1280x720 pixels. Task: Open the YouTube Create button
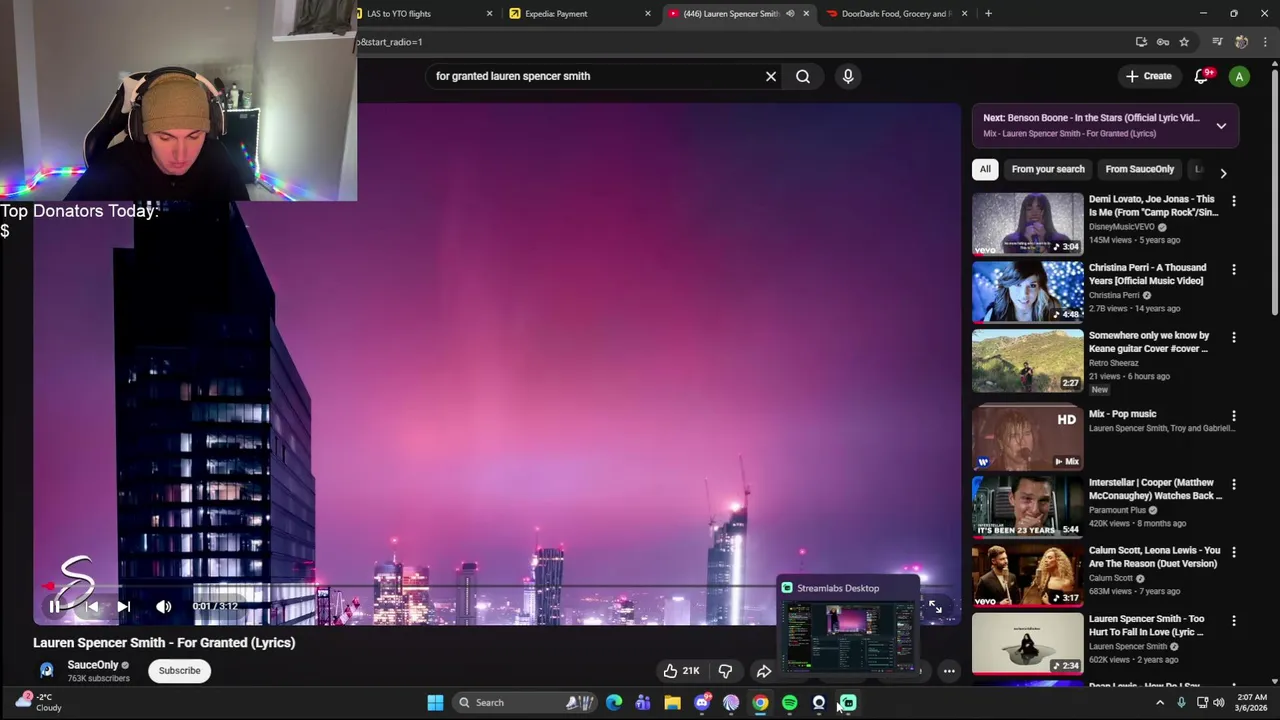(x=1148, y=76)
